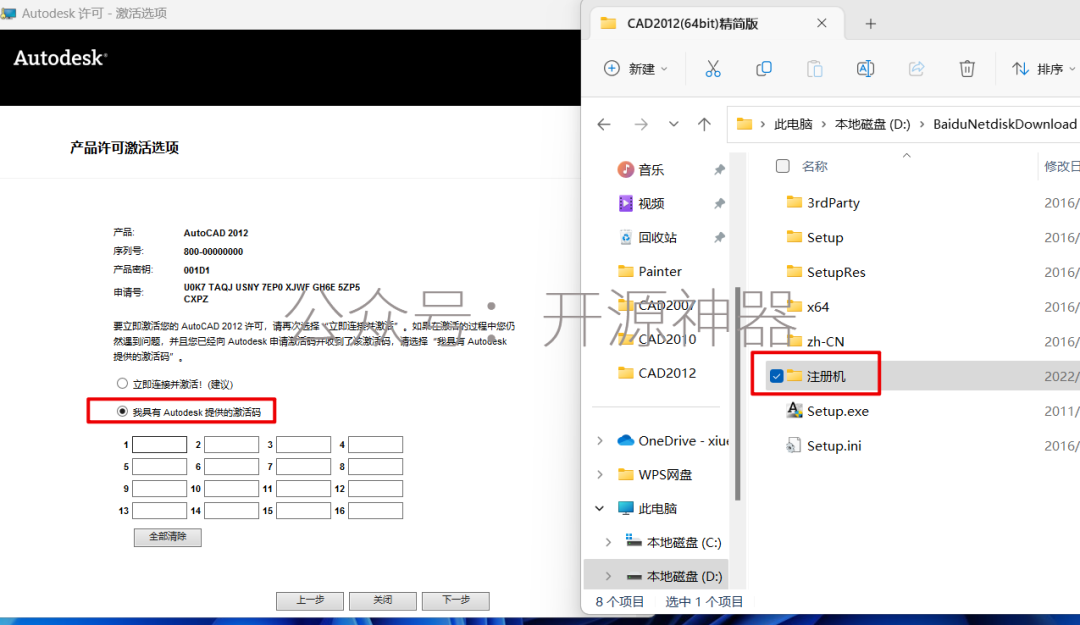Click BaiduNetdiskDownload in the address breadcrumb
Image resolution: width=1080 pixels, height=625 pixels.
pos(1005,124)
